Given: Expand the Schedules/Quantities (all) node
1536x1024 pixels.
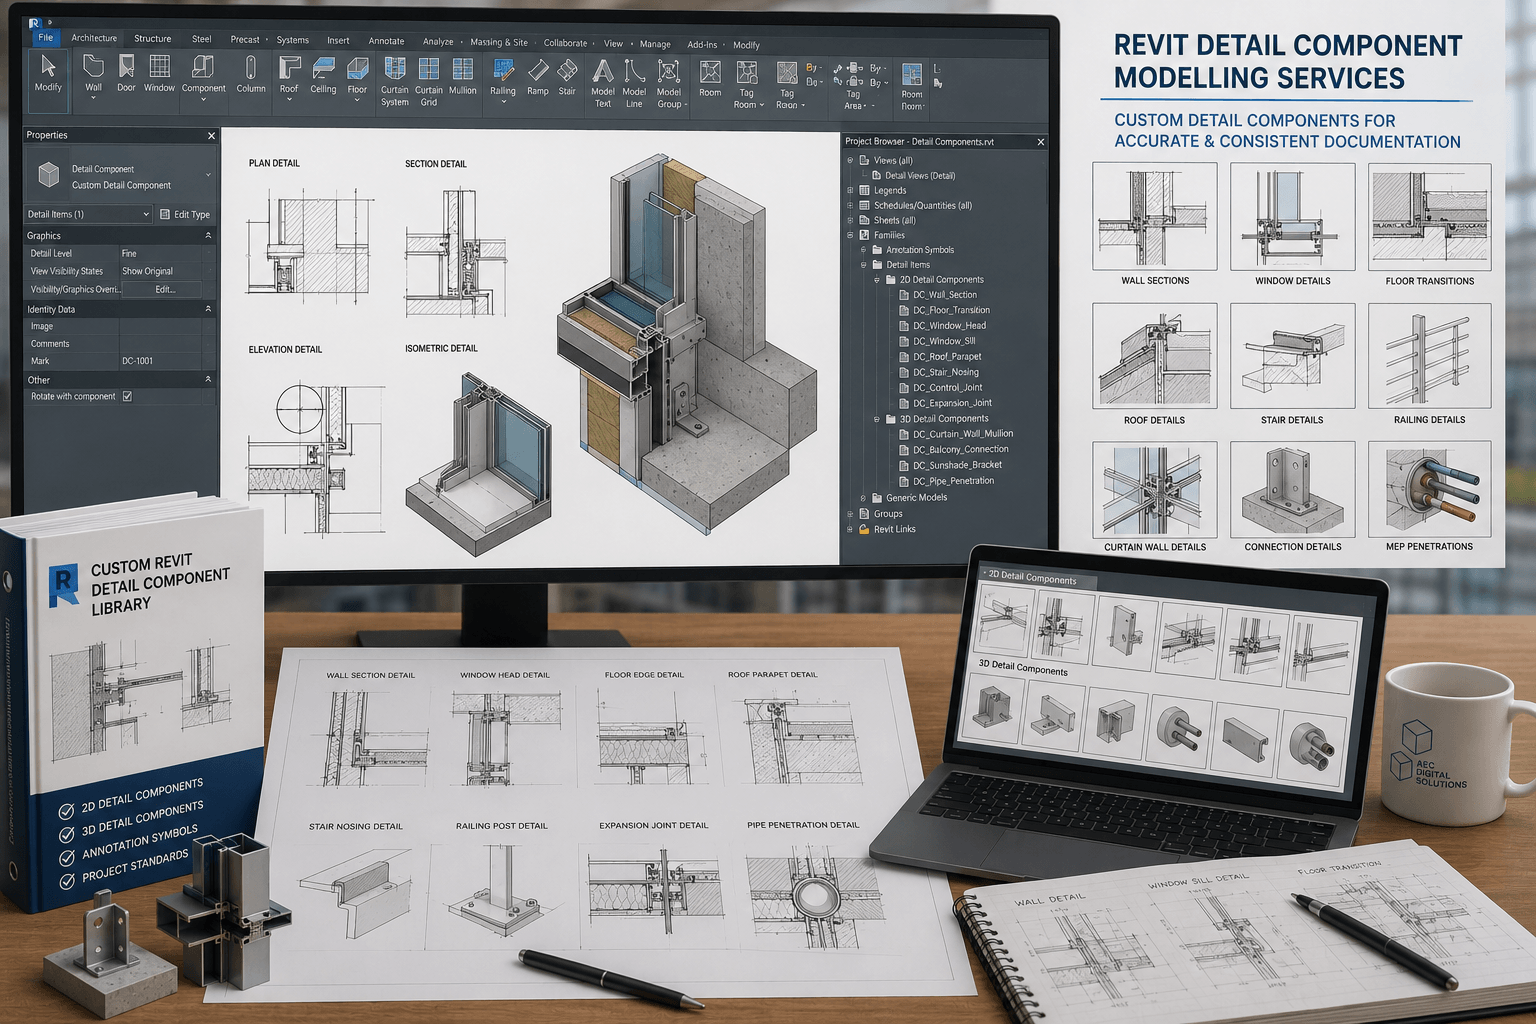Looking at the screenshot, I should pos(851,205).
